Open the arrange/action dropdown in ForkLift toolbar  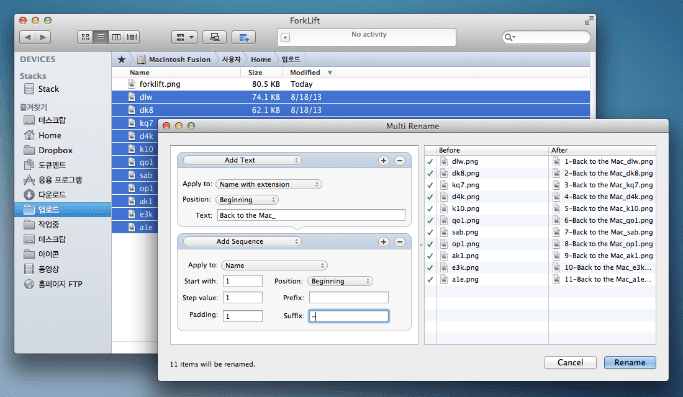(185, 37)
